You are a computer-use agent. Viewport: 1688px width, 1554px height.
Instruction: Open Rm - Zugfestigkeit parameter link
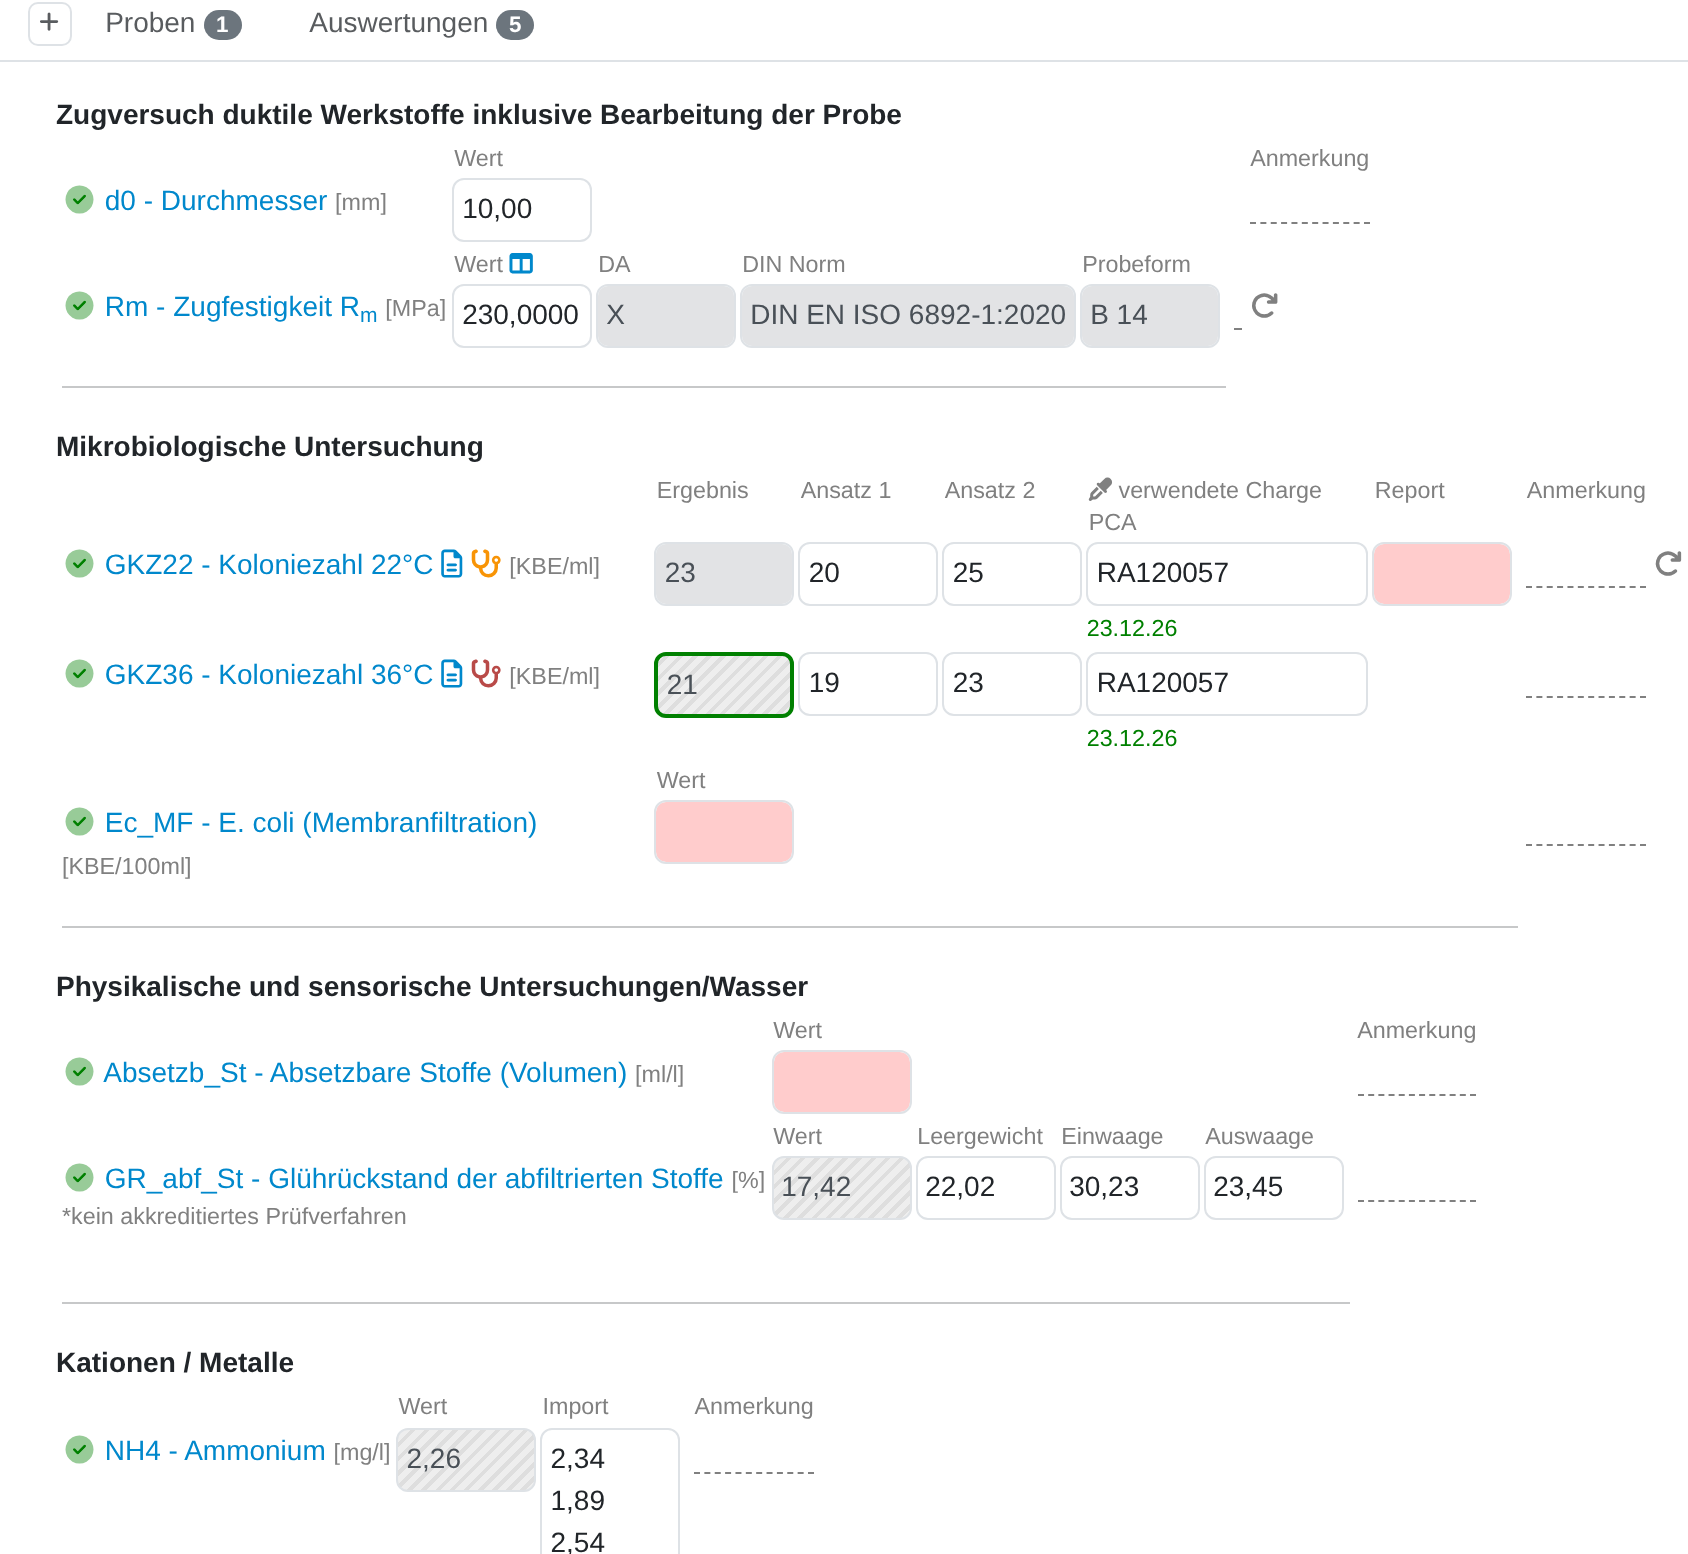[241, 308]
